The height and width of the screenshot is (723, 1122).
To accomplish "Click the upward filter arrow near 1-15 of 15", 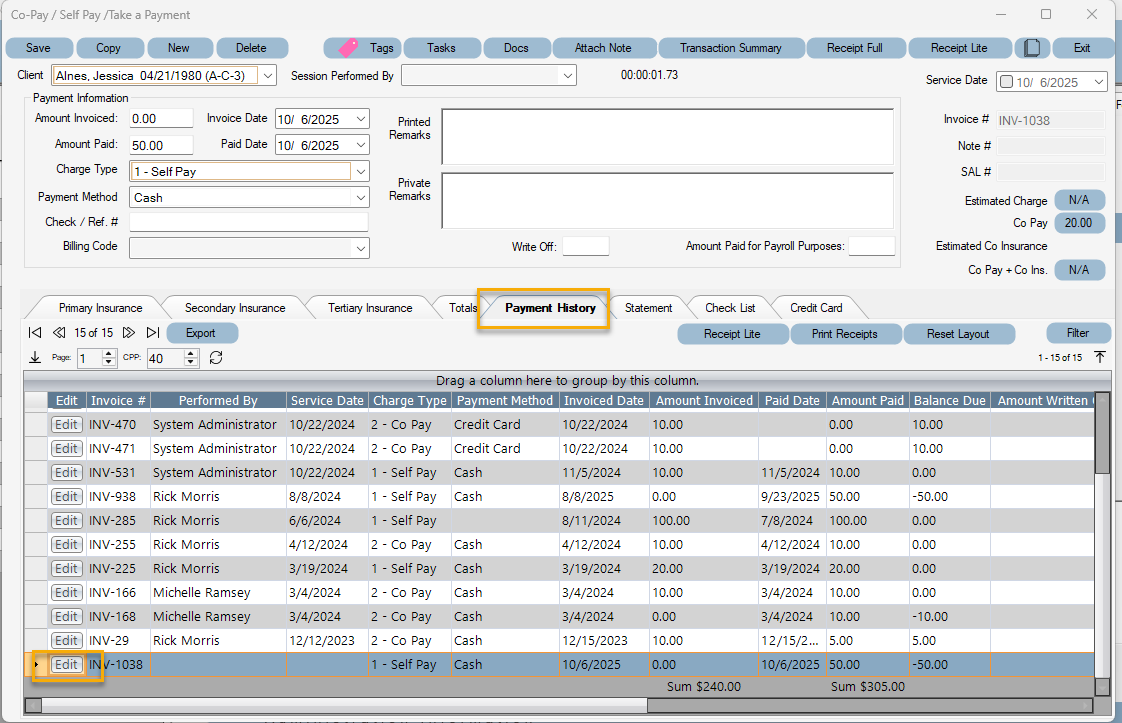I will [1100, 357].
